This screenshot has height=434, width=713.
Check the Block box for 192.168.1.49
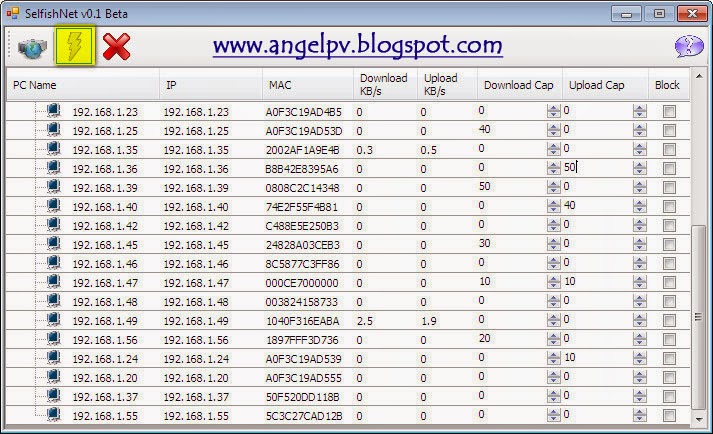click(669, 321)
